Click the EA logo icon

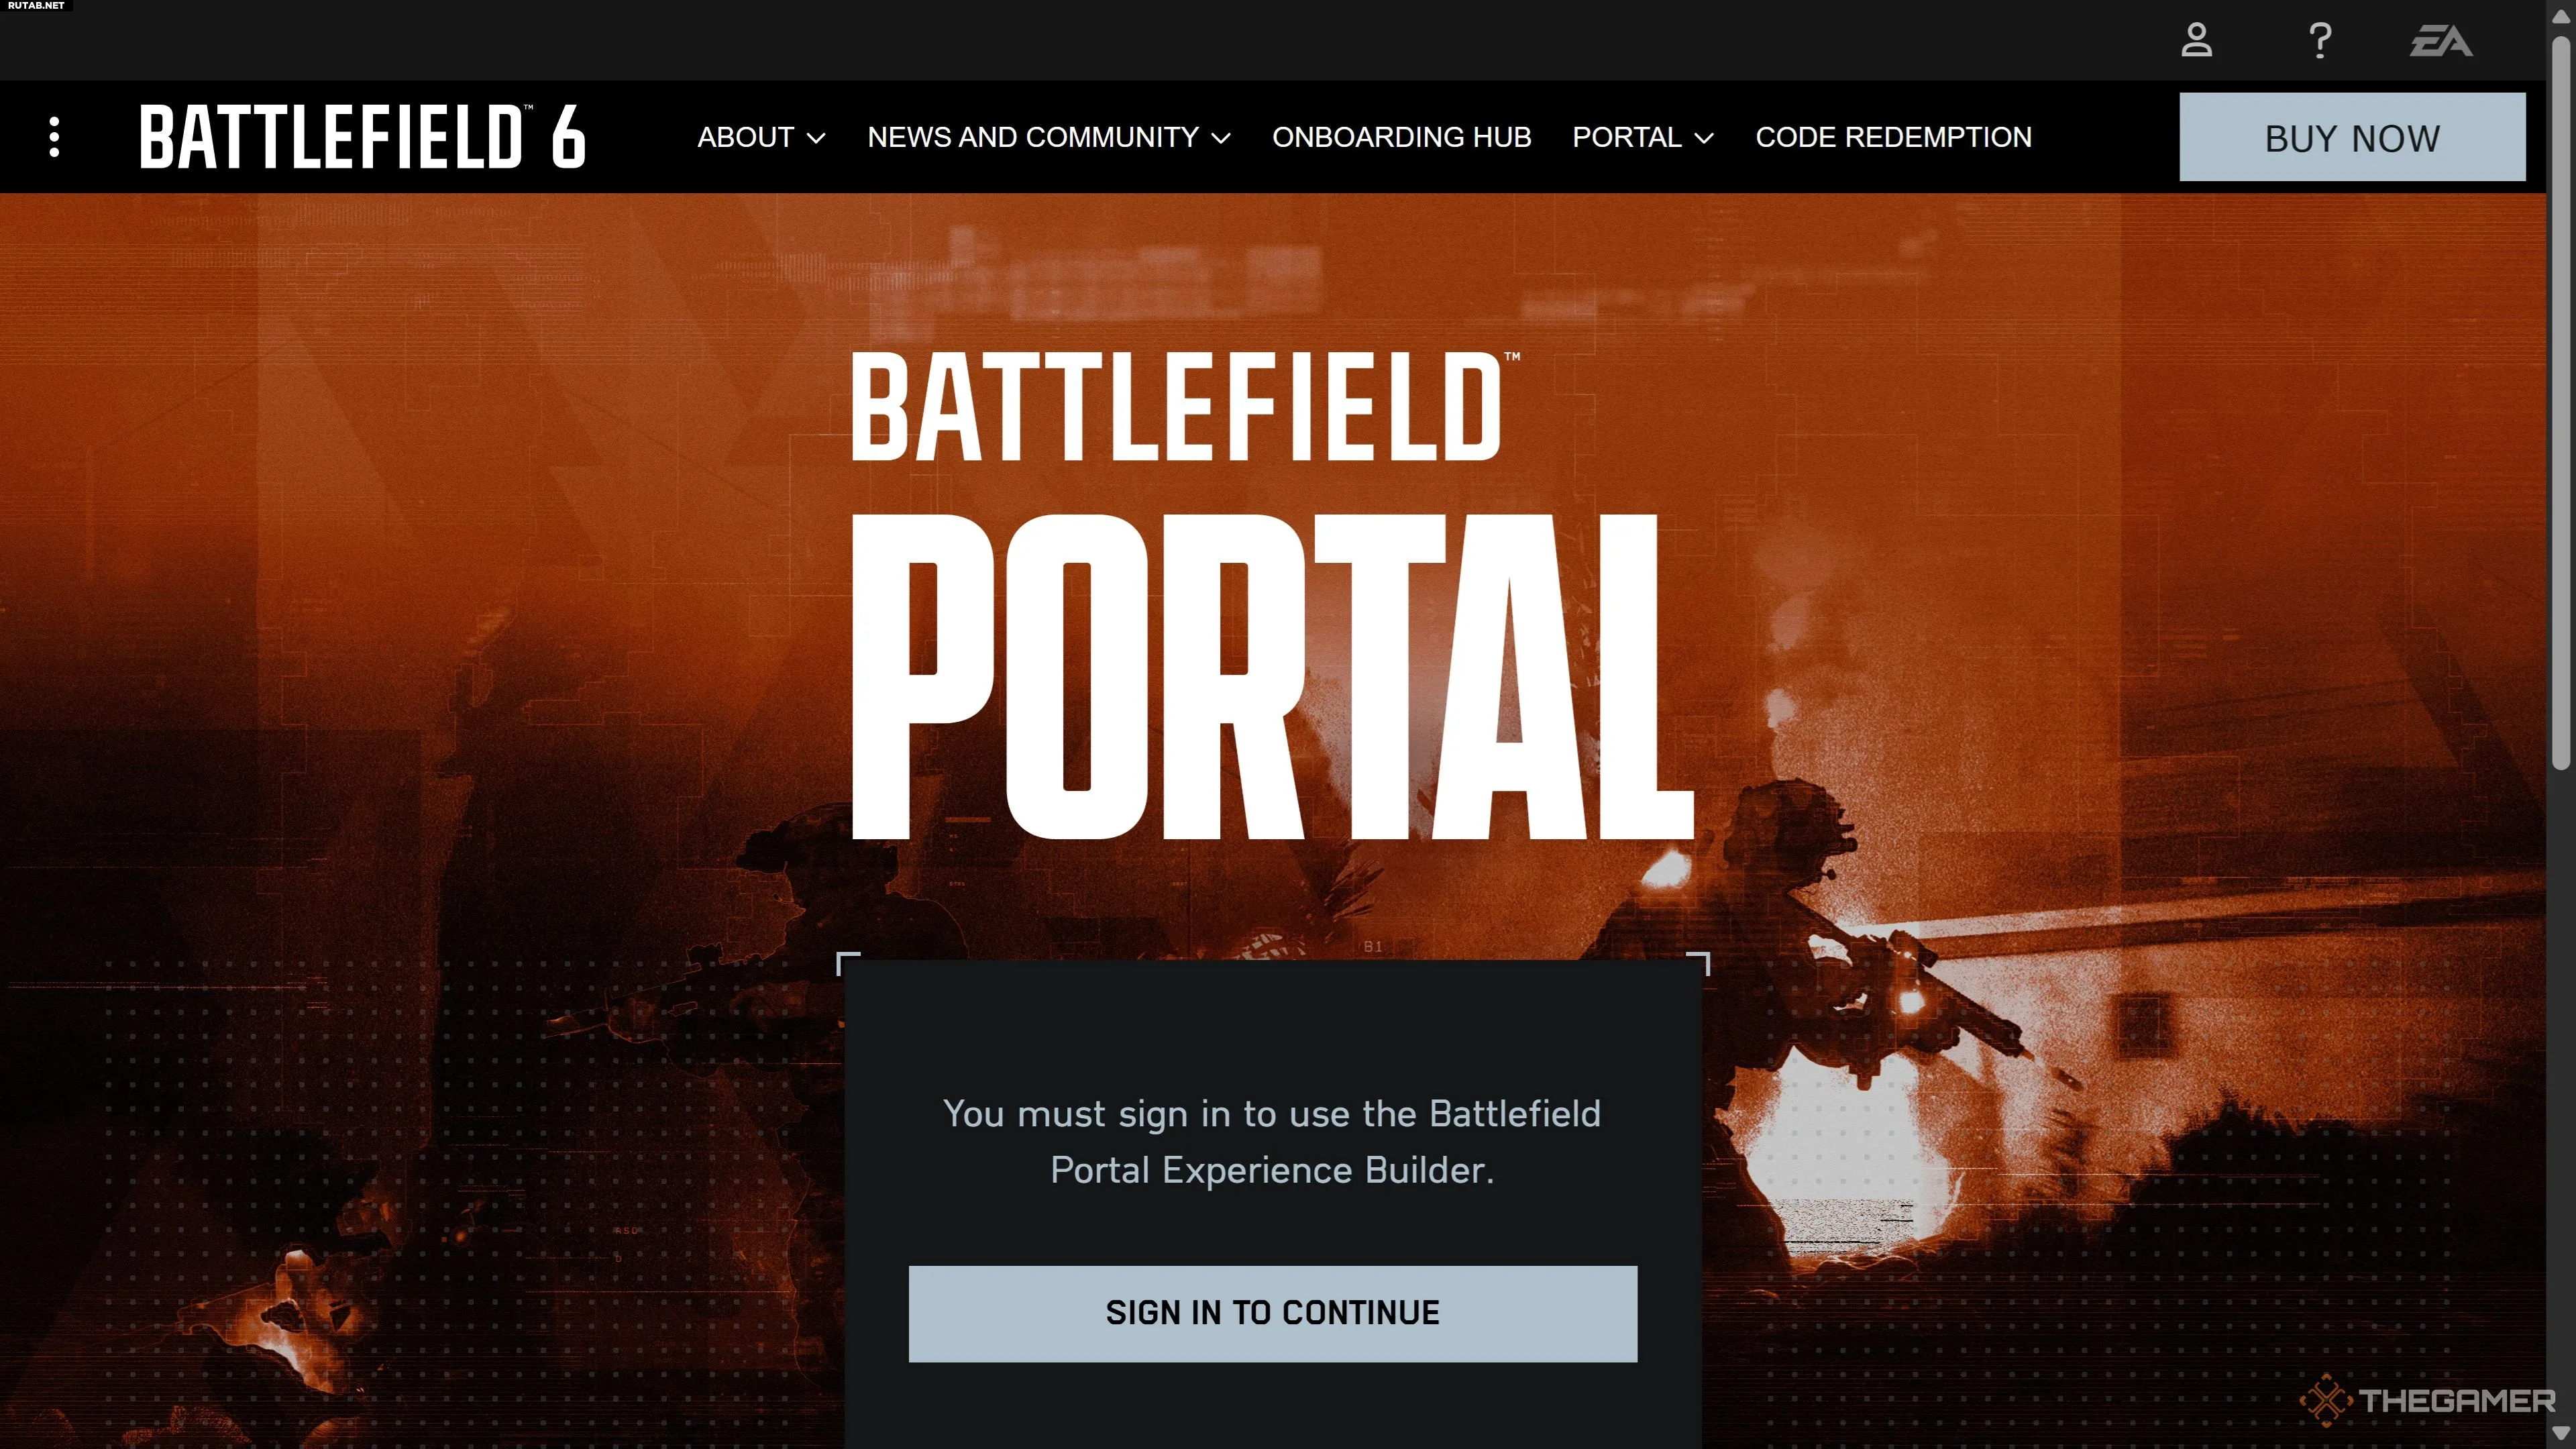coord(2441,41)
